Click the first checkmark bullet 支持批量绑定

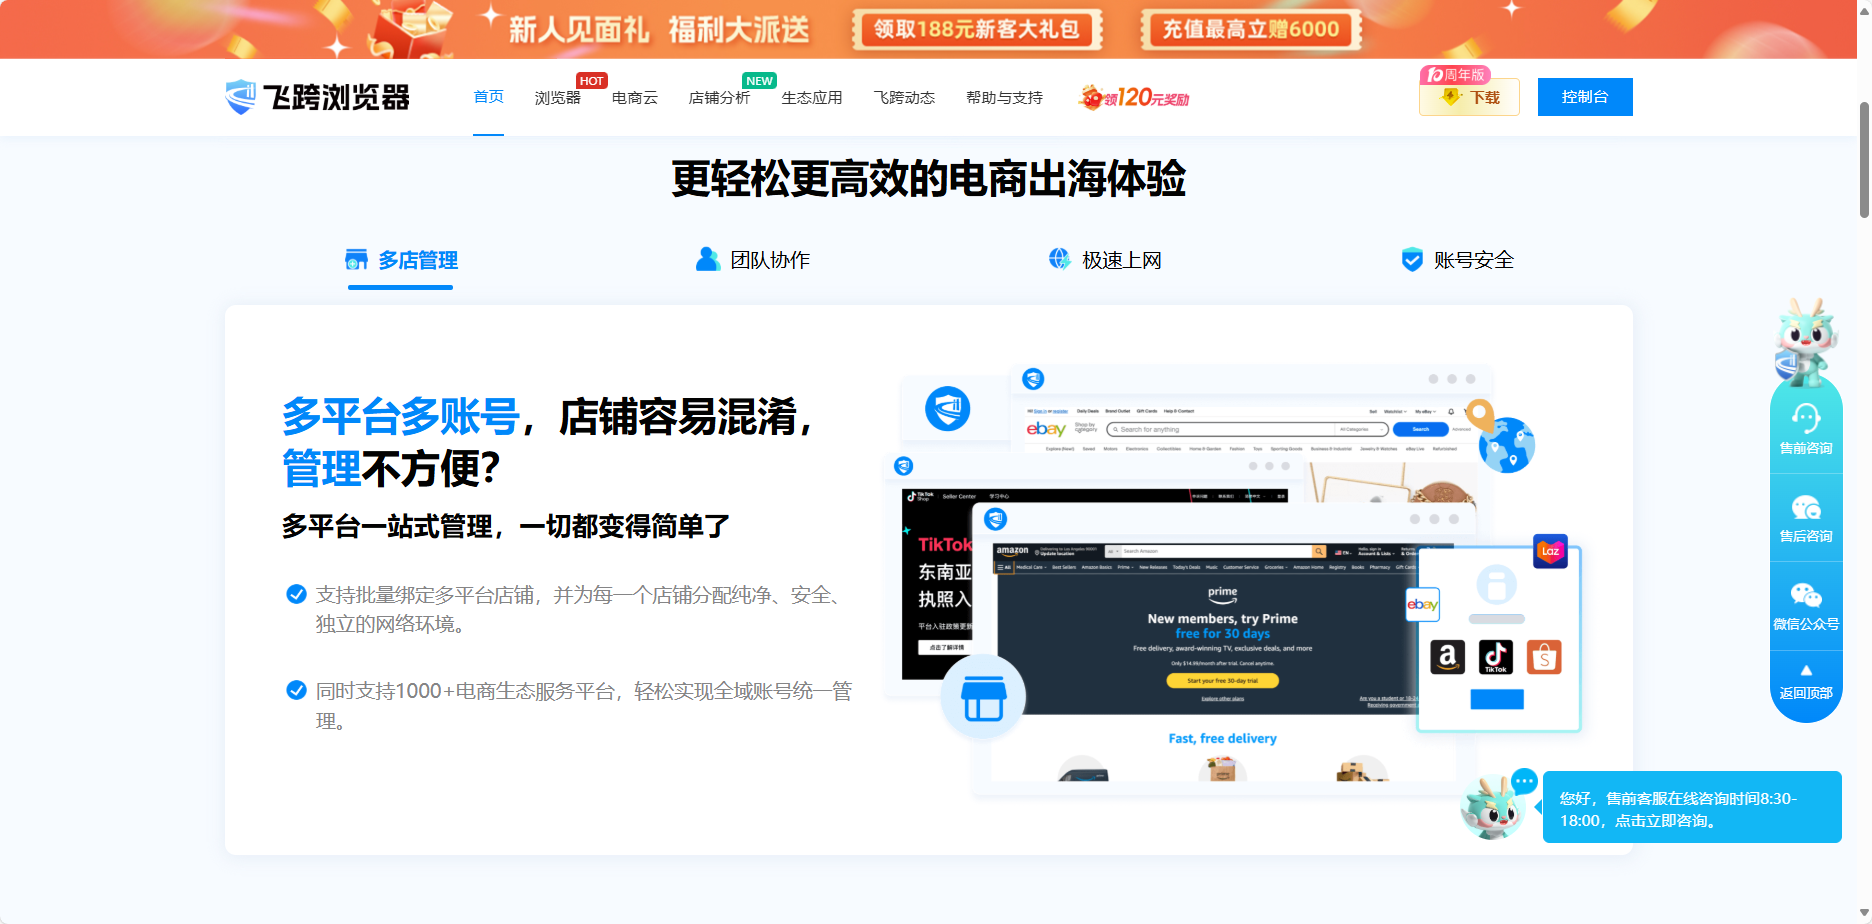(x=296, y=594)
